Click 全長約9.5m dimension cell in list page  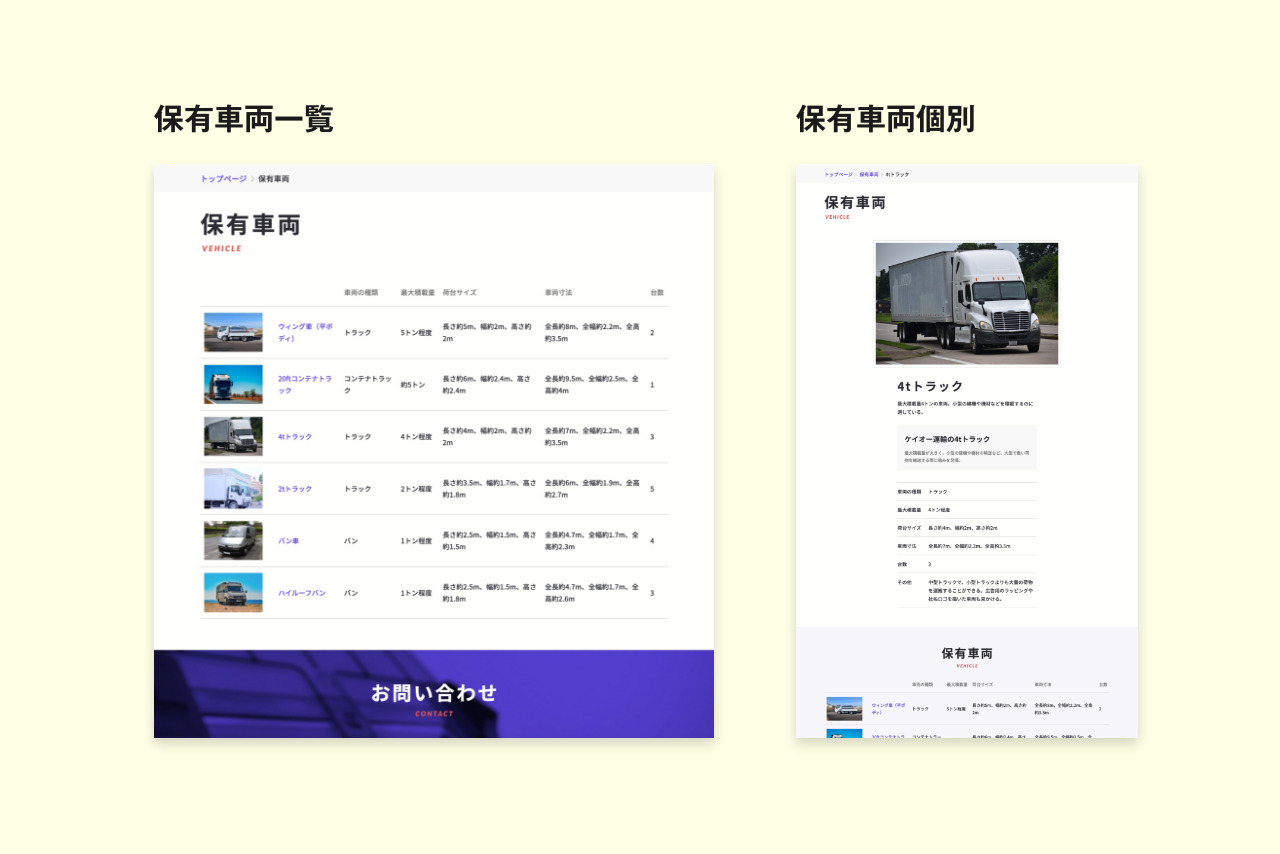click(592, 384)
